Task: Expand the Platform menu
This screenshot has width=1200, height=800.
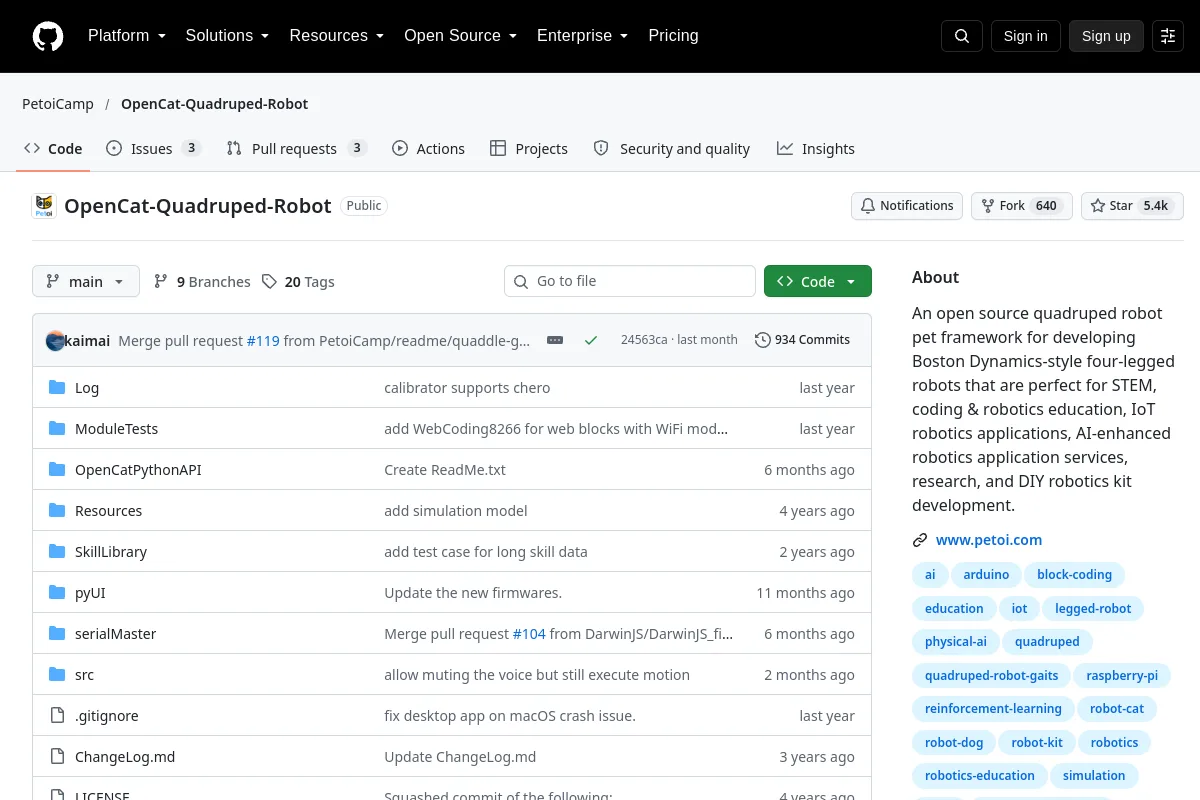Action: 126,36
